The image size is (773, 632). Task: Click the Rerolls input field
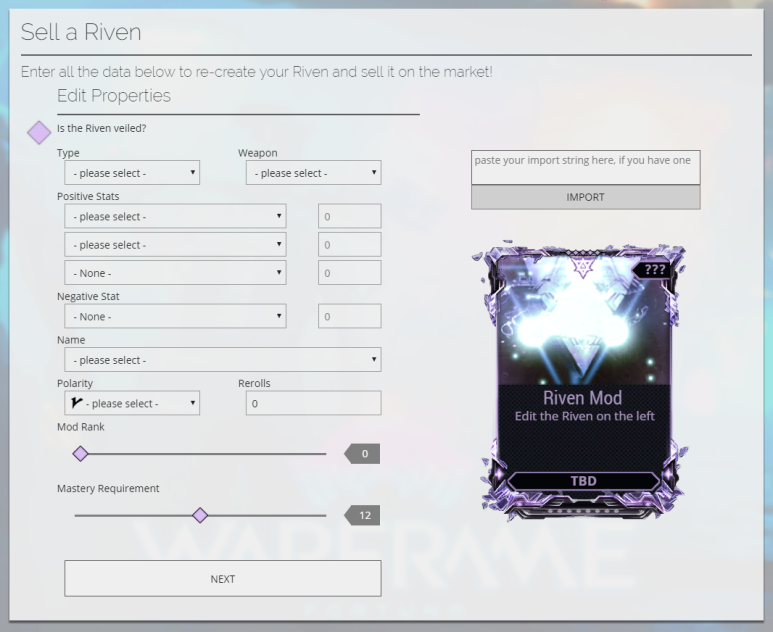click(313, 403)
